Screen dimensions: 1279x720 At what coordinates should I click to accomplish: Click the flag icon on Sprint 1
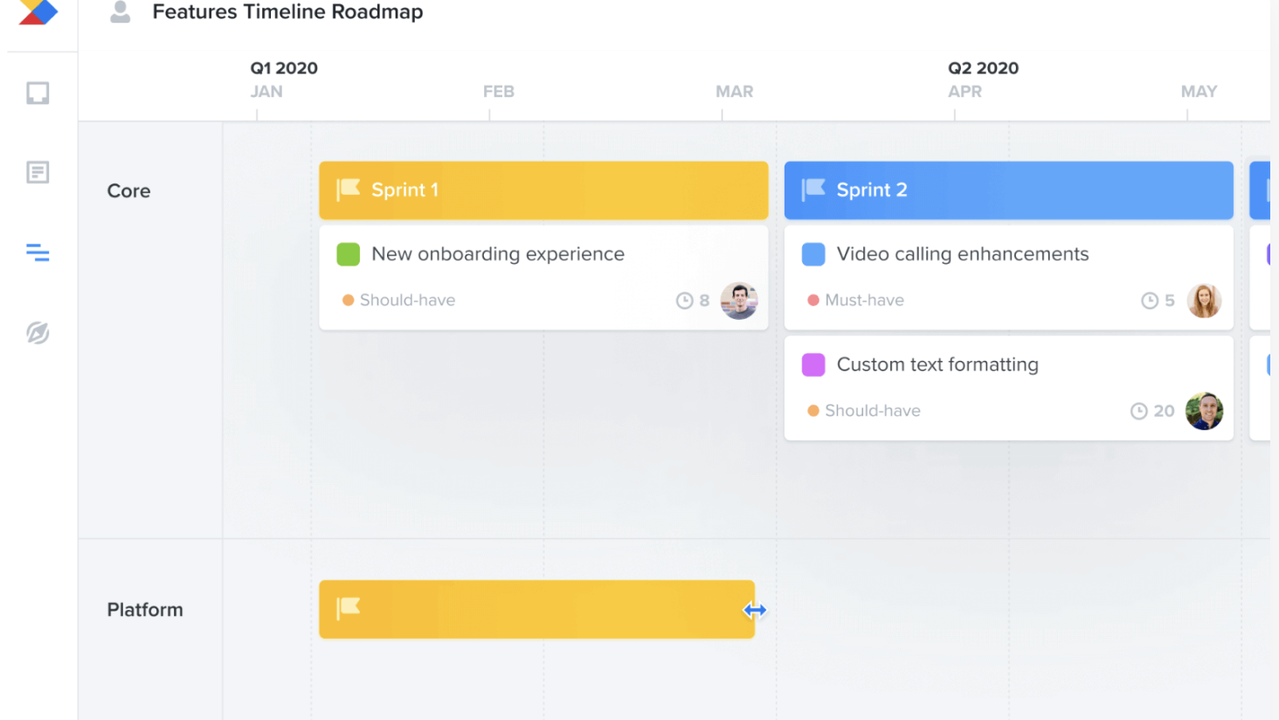pyautogui.click(x=348, y=189)
